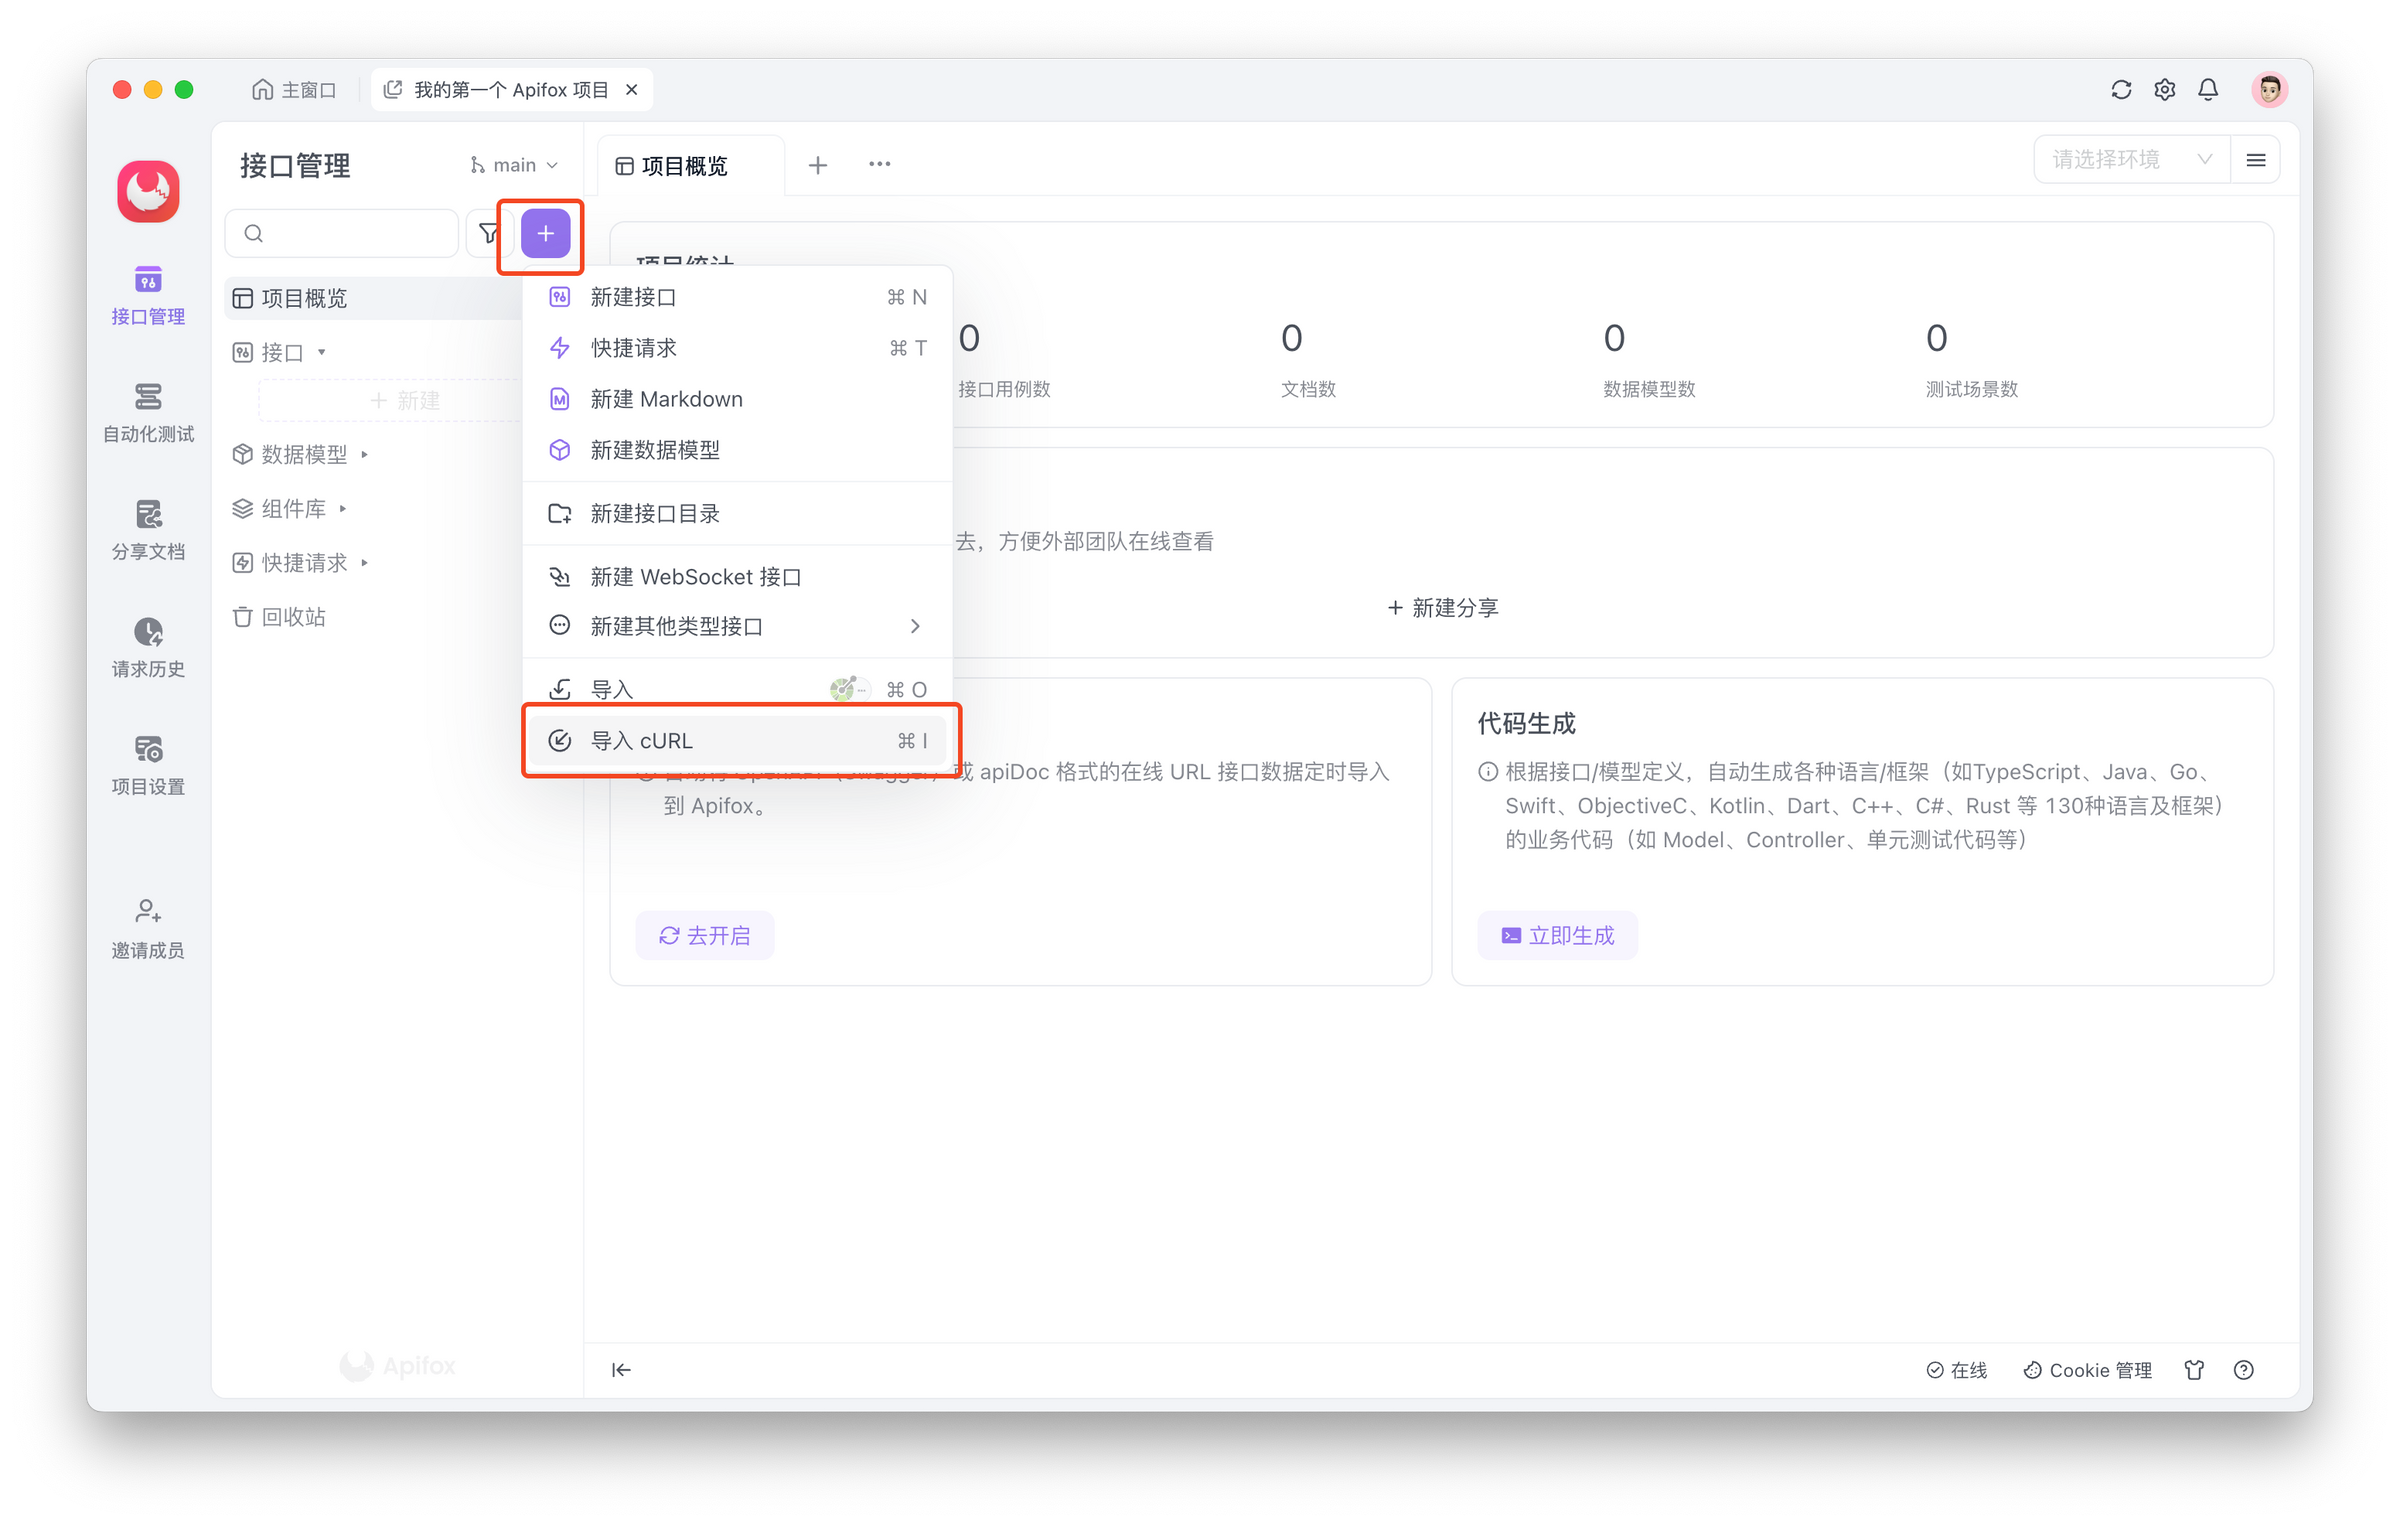Open the main branch selector dropdown
Screen dimensions: 2400x1526
click(512, 164)
